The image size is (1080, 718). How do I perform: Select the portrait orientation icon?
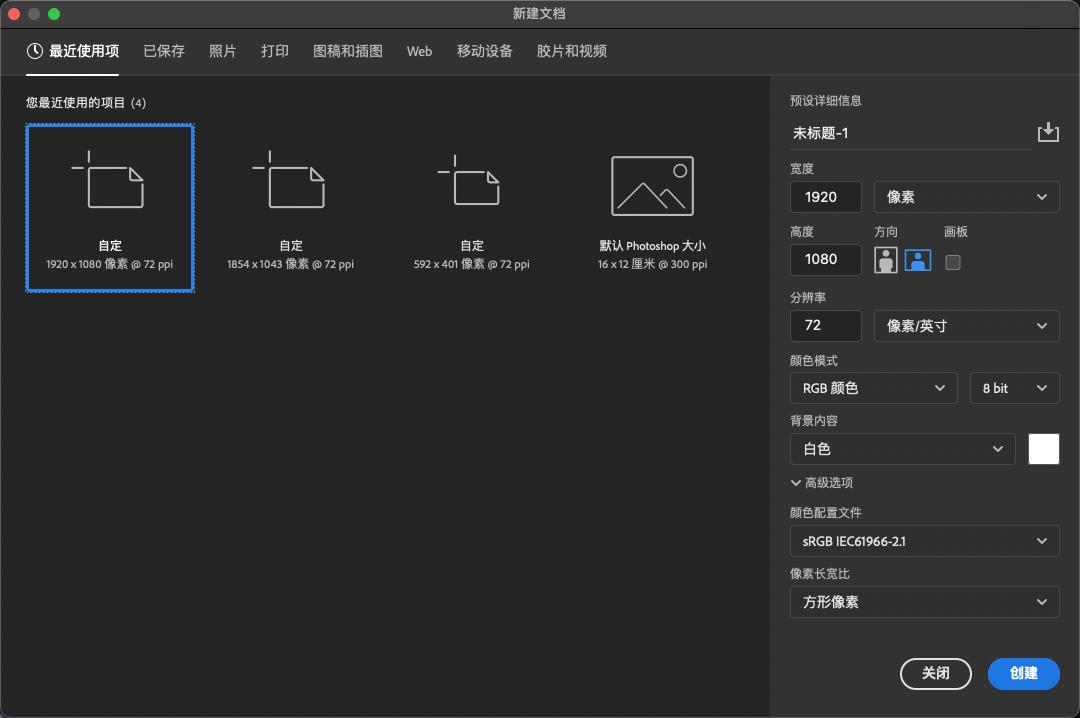tap(887, 259)
